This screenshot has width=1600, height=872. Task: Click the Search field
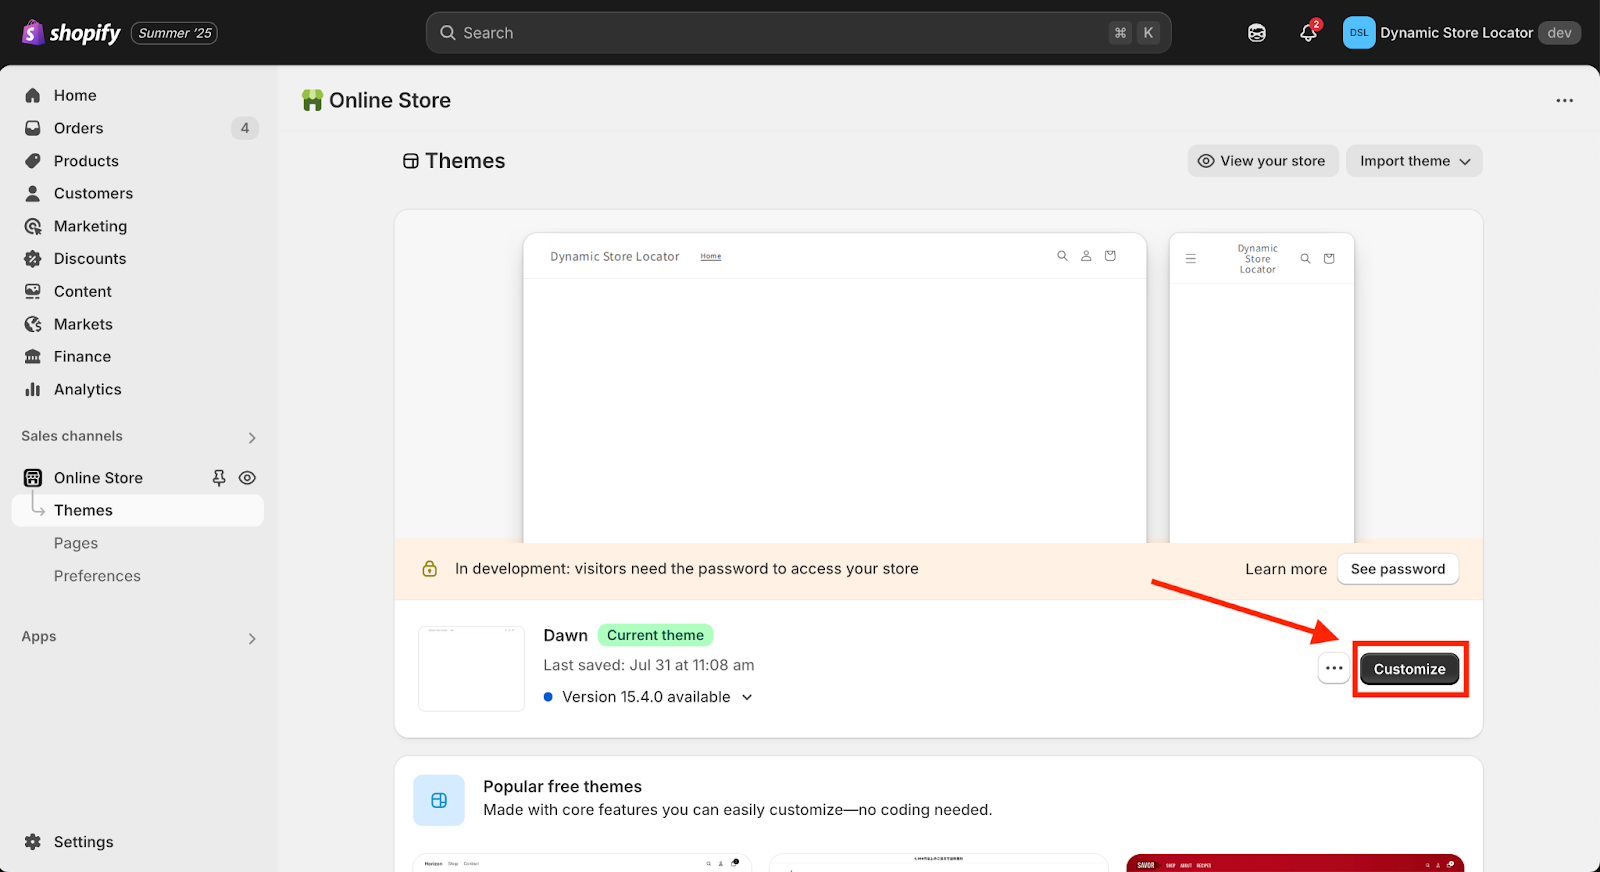coord(798,33)
